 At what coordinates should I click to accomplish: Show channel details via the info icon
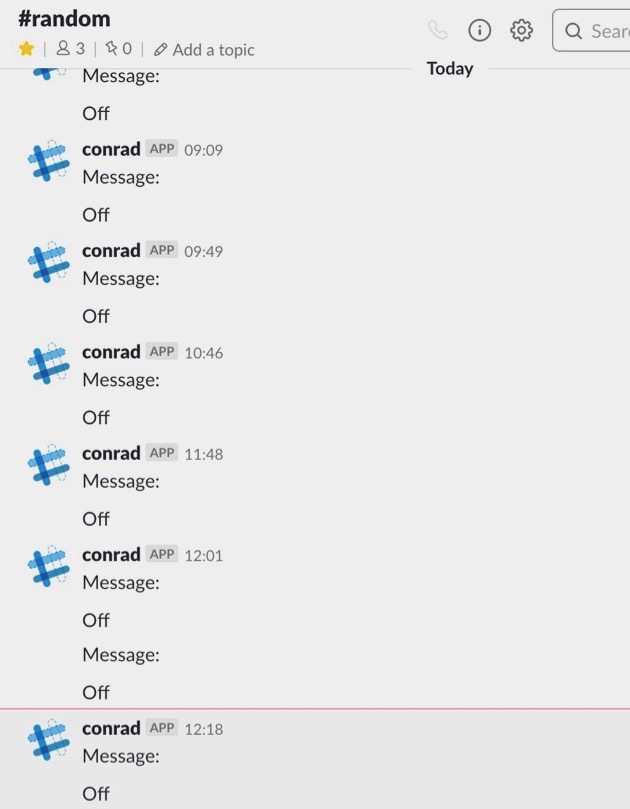click(479, 30)
